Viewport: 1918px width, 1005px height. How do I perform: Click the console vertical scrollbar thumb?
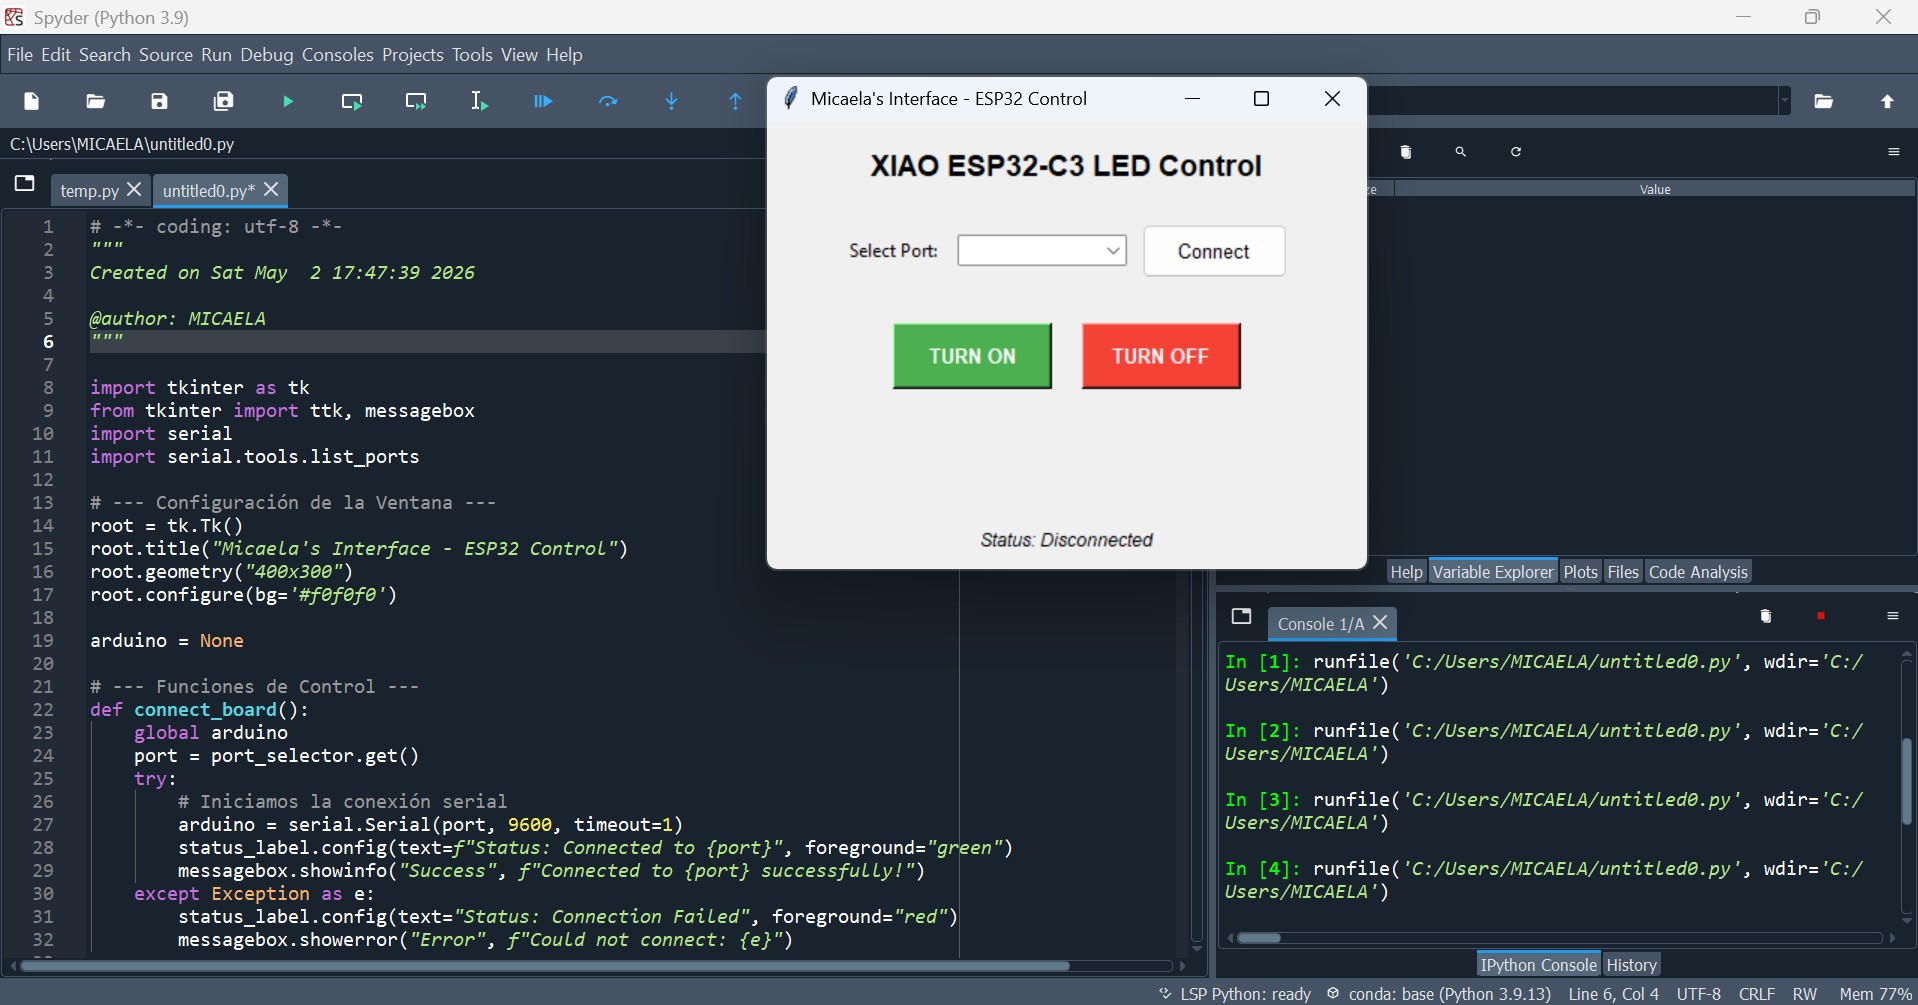click(1907, 781)
